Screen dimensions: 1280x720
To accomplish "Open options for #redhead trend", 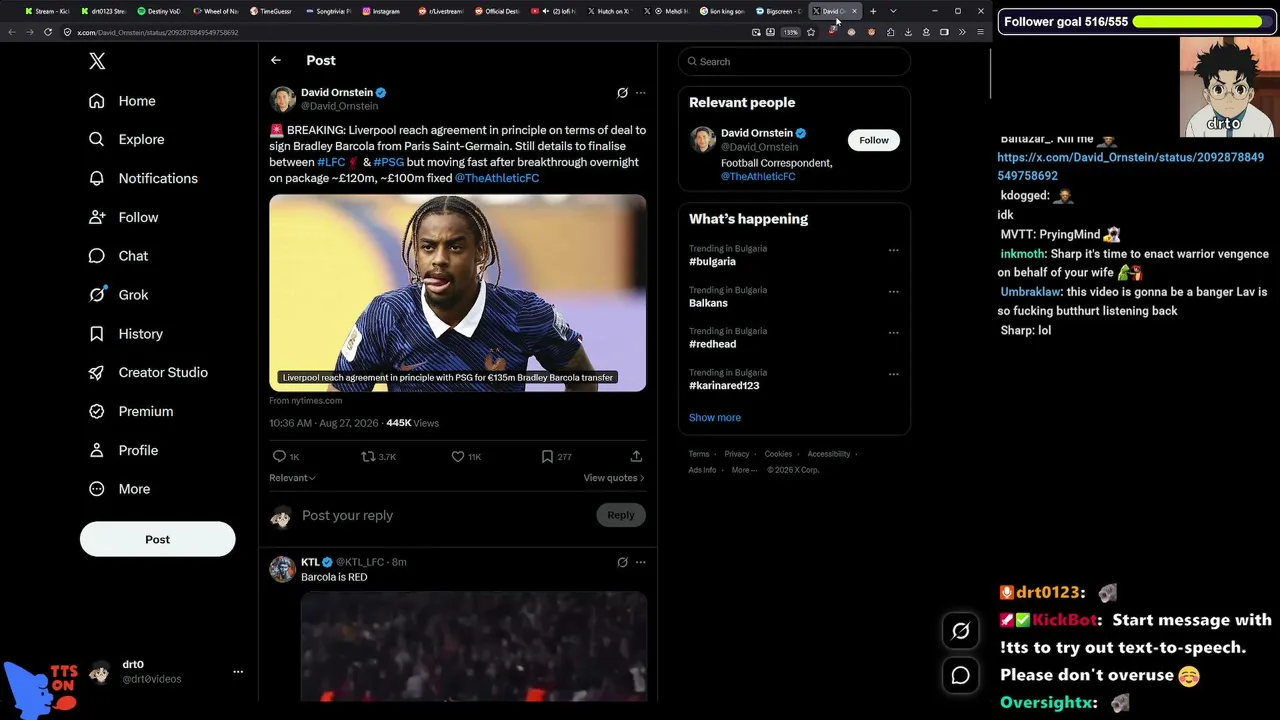I will (x=894, y=333).
